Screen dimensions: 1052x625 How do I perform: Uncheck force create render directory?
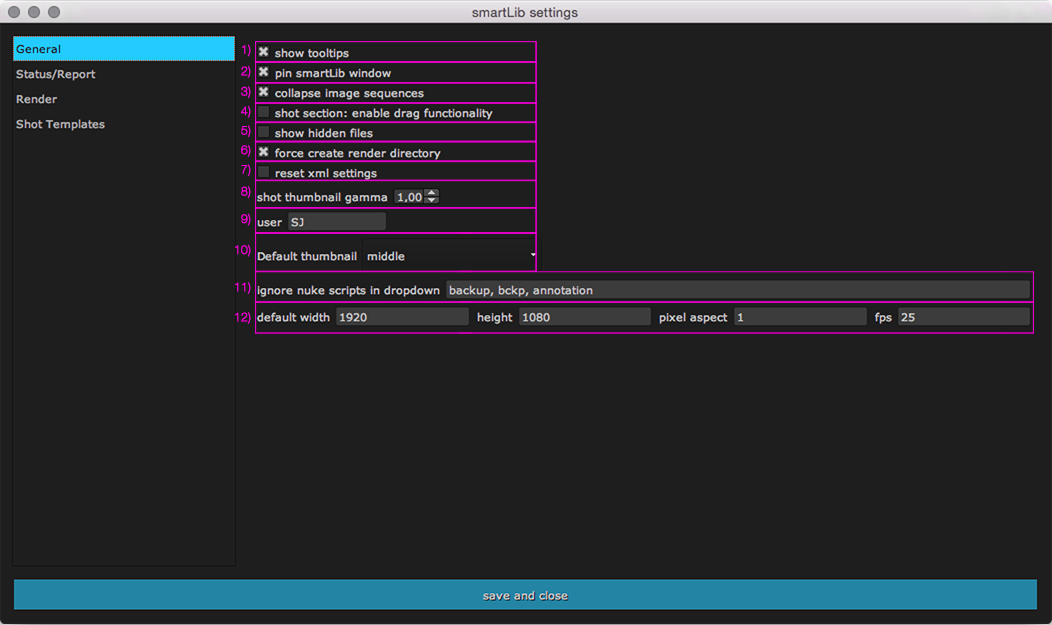click(x=264, y=153)
